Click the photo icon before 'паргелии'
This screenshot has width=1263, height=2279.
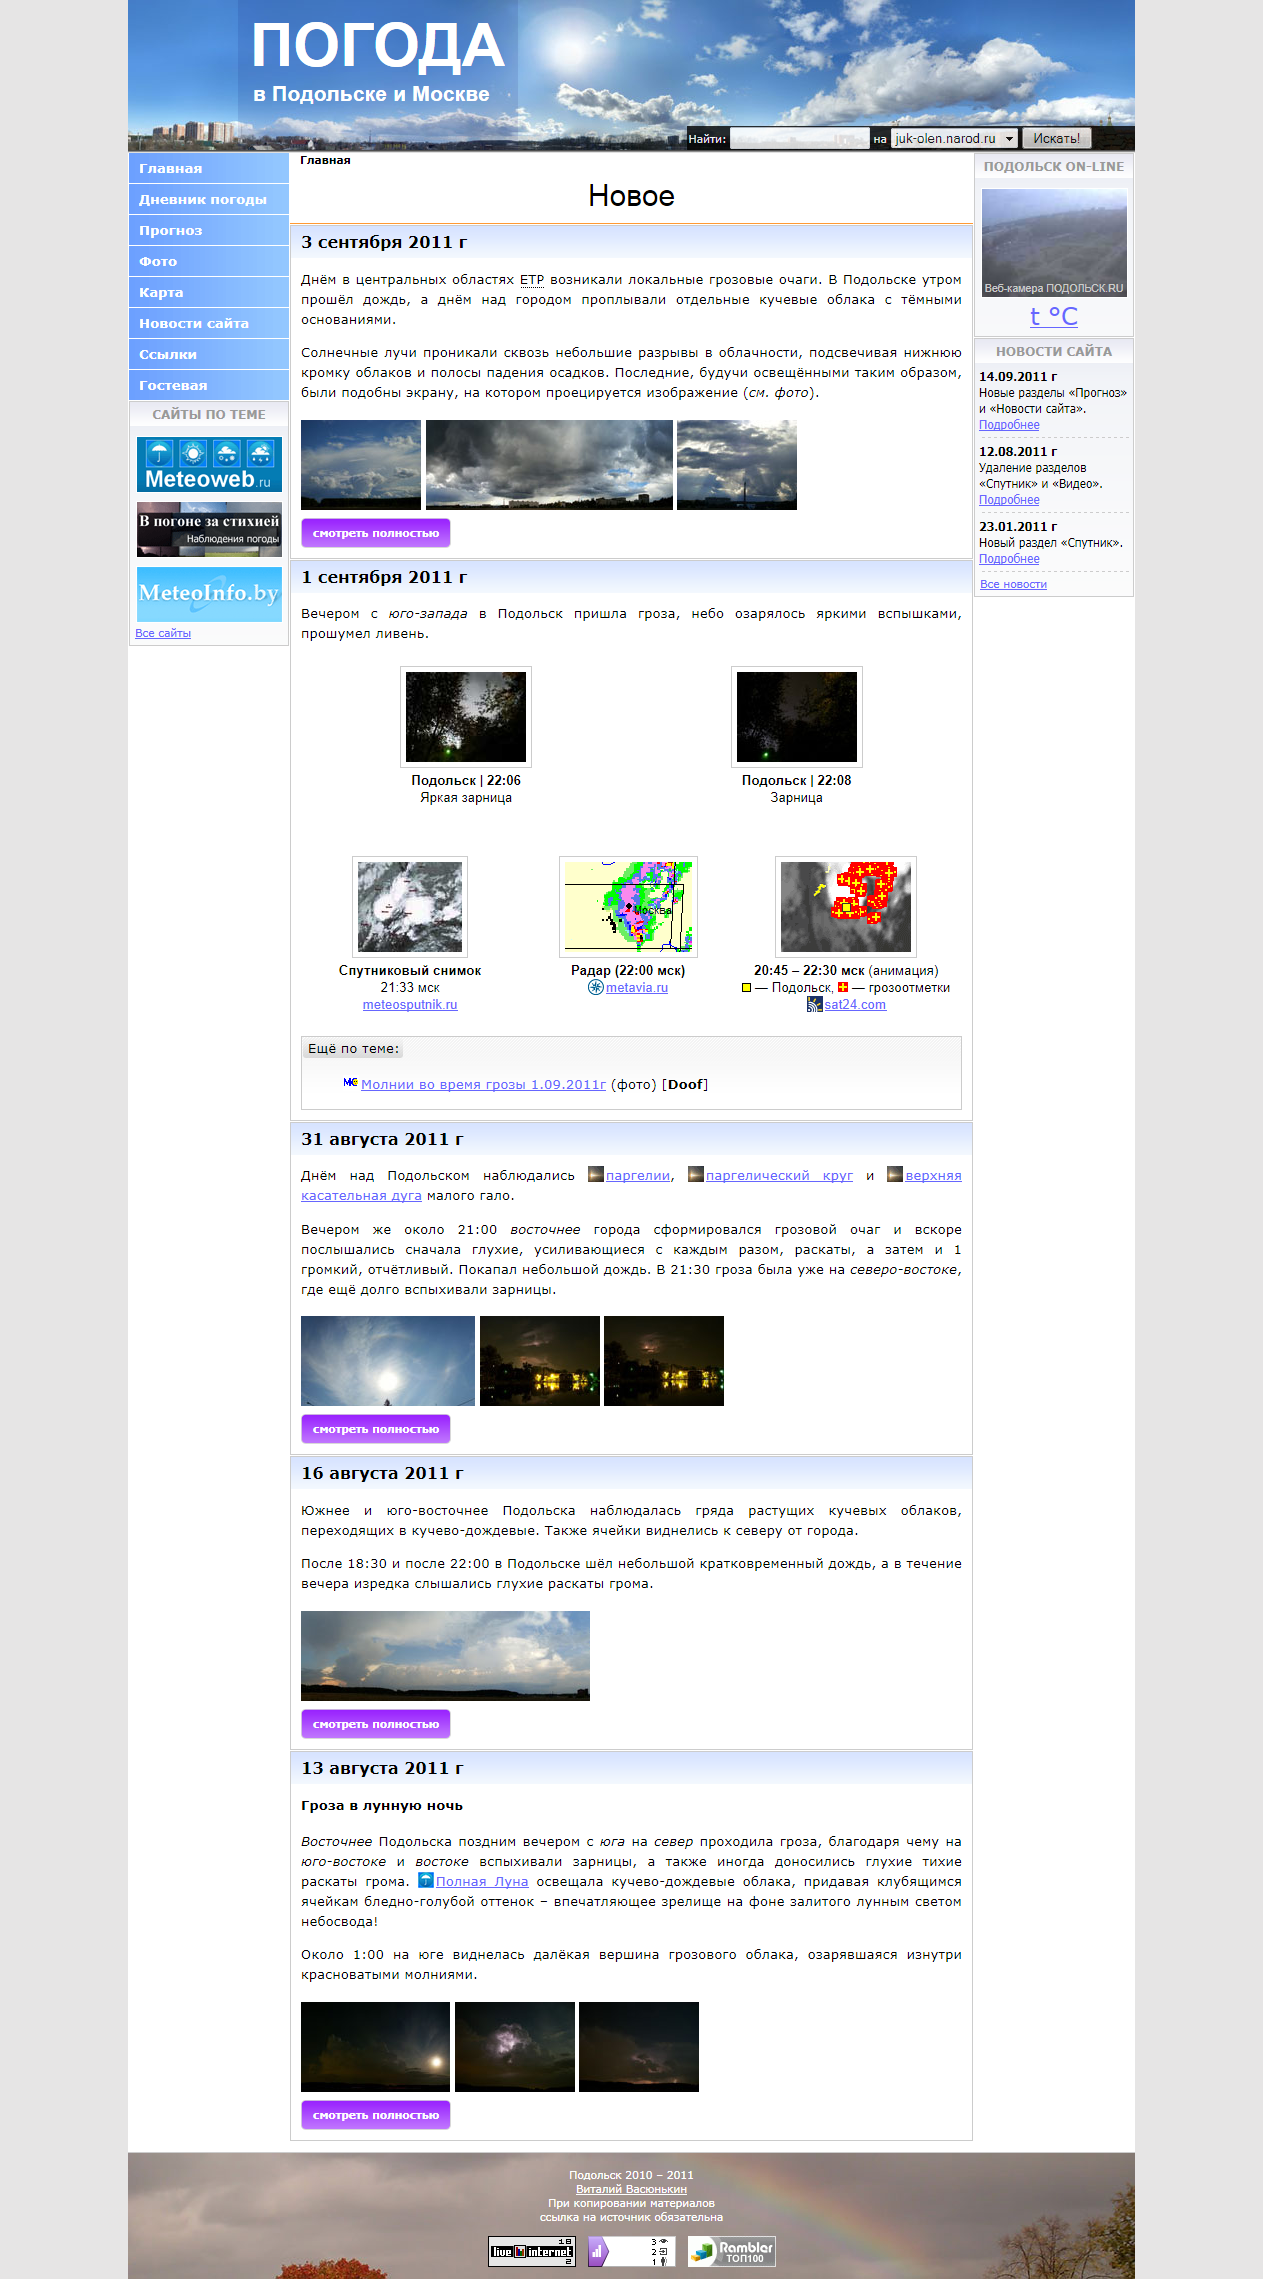point(596,1175)
